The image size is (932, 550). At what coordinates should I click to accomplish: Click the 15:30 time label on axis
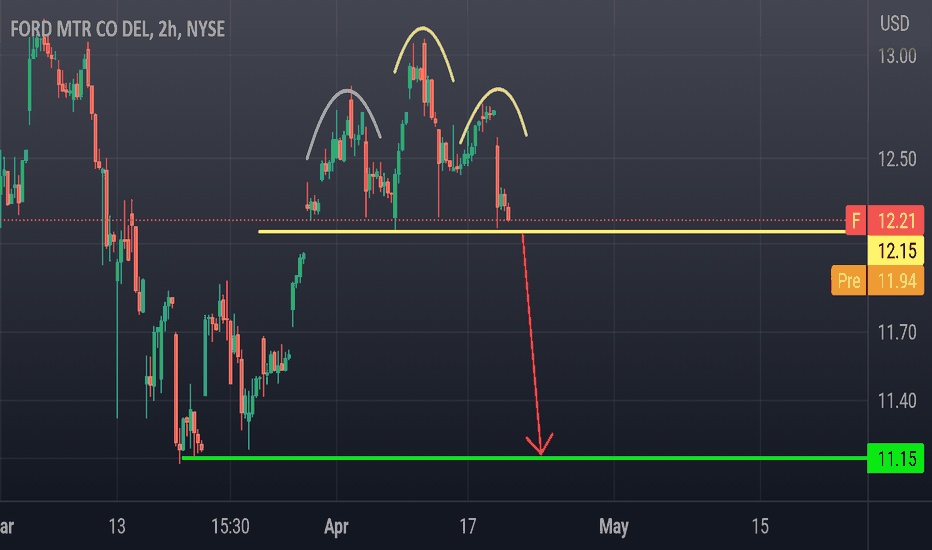pos(230,526)
